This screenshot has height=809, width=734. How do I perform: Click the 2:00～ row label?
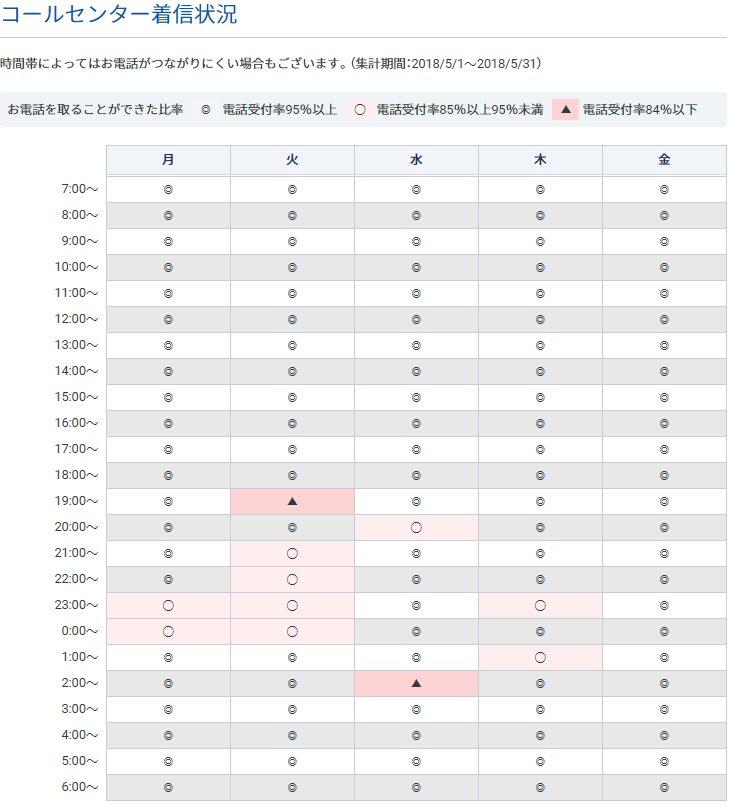coord(80,683)
